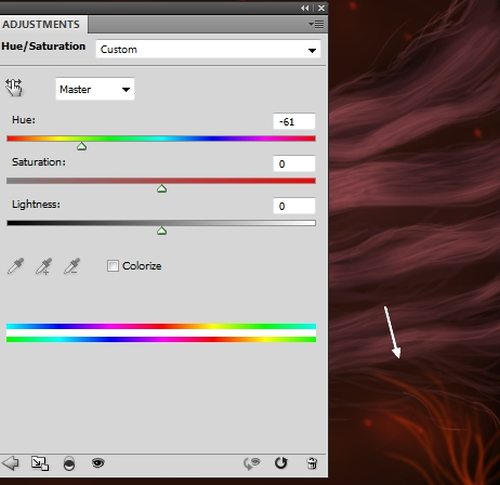Choose the Add to Sample eyedropper
The image size is (500, 485).
[x=44, y=266]
